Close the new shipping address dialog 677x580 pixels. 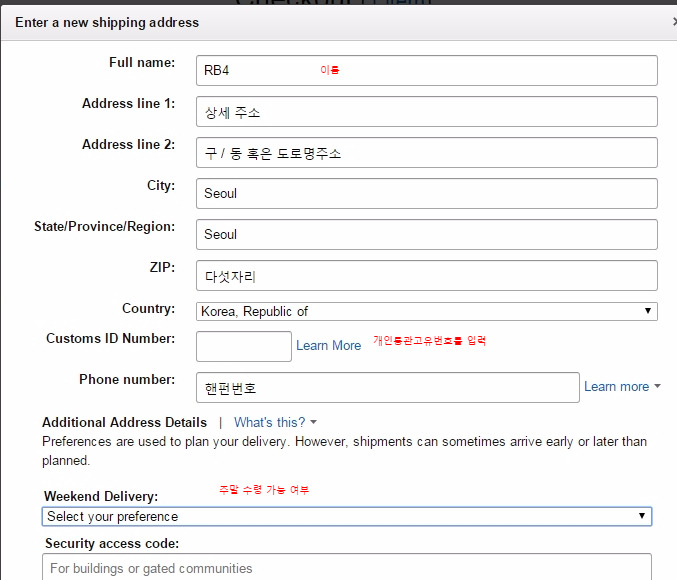[673, 20]
